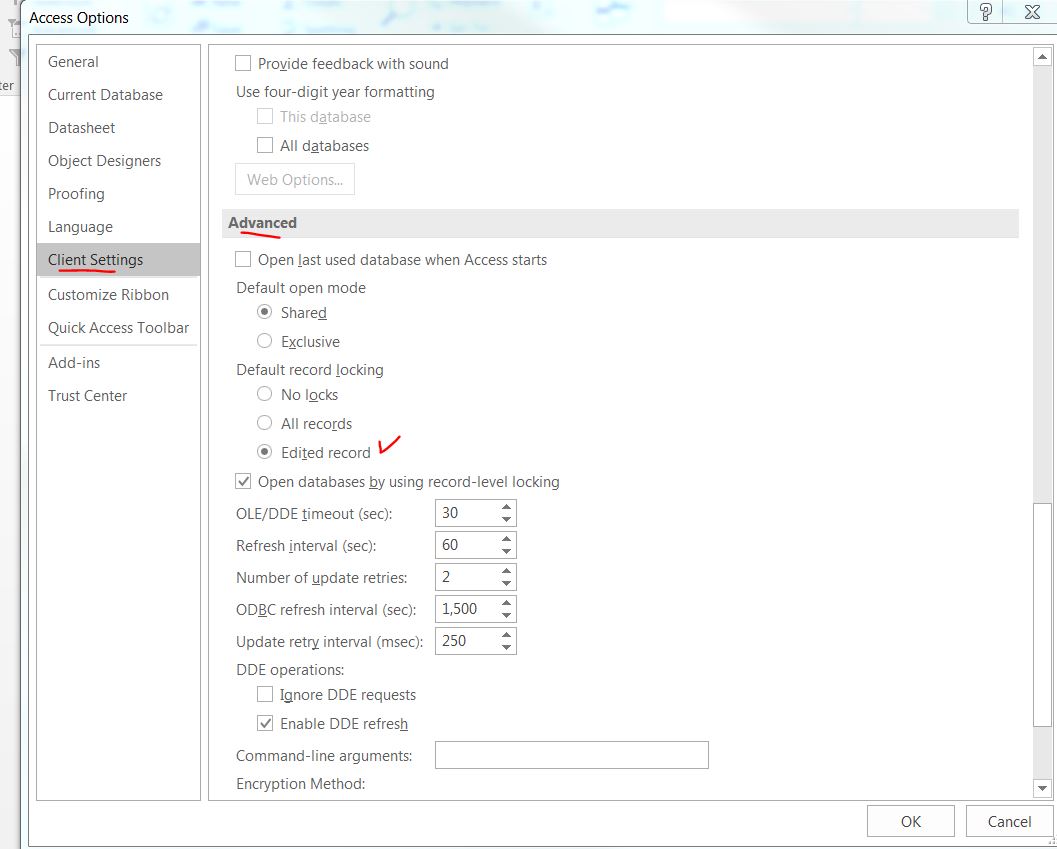Screen dimensions: 1057x849
Task: Click the Command-line arguments text field
Action: (x=571, y=755)
